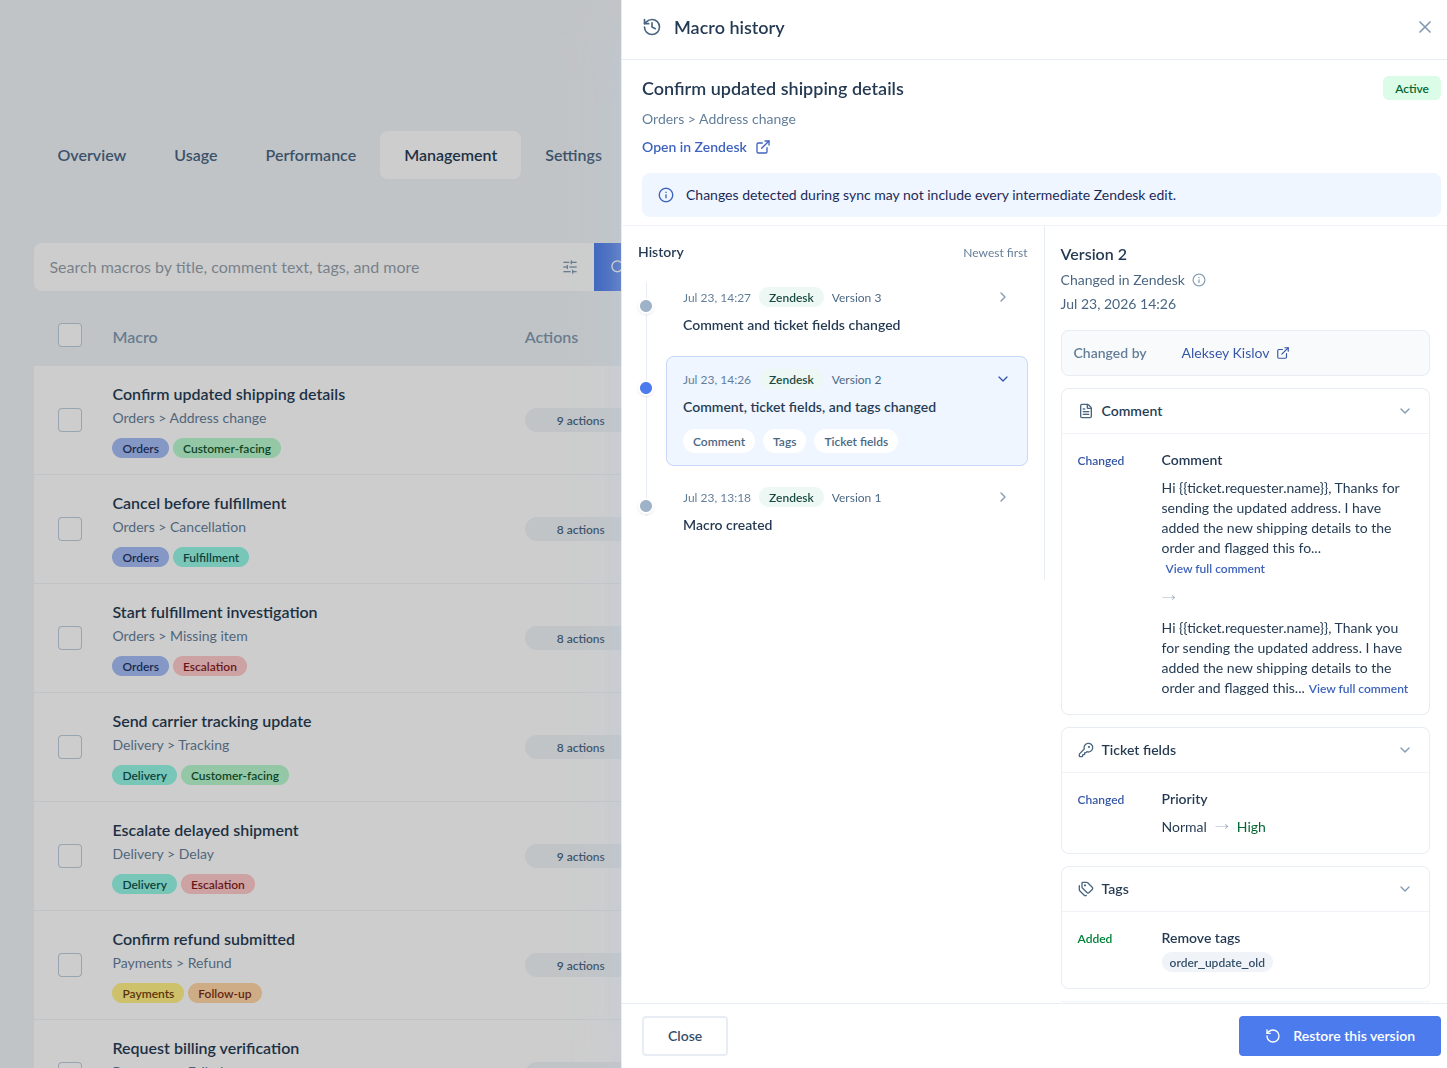Viewport: 1447px width, 1068px height.
Task: Click the external link icon beside Open in Zendesk
Action: pos(763,147)
